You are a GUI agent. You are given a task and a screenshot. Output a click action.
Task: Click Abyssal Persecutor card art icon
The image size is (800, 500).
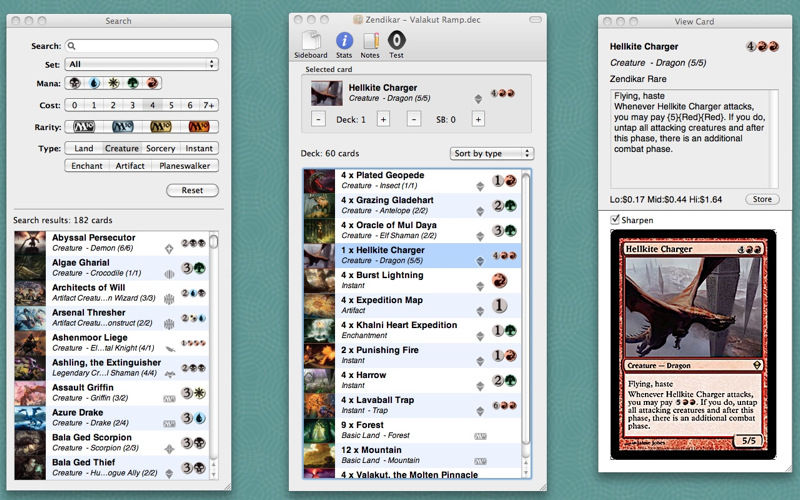click(30, 243)
